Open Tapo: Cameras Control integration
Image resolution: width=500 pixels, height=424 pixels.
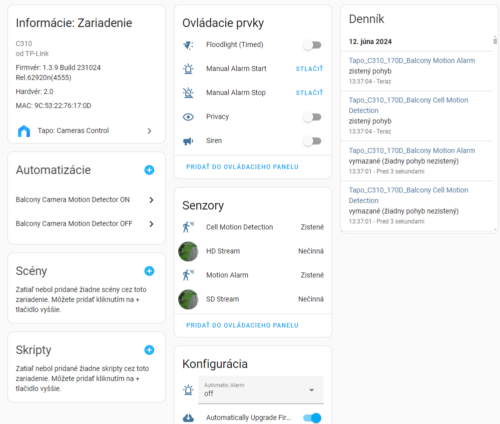click(85, 131)
